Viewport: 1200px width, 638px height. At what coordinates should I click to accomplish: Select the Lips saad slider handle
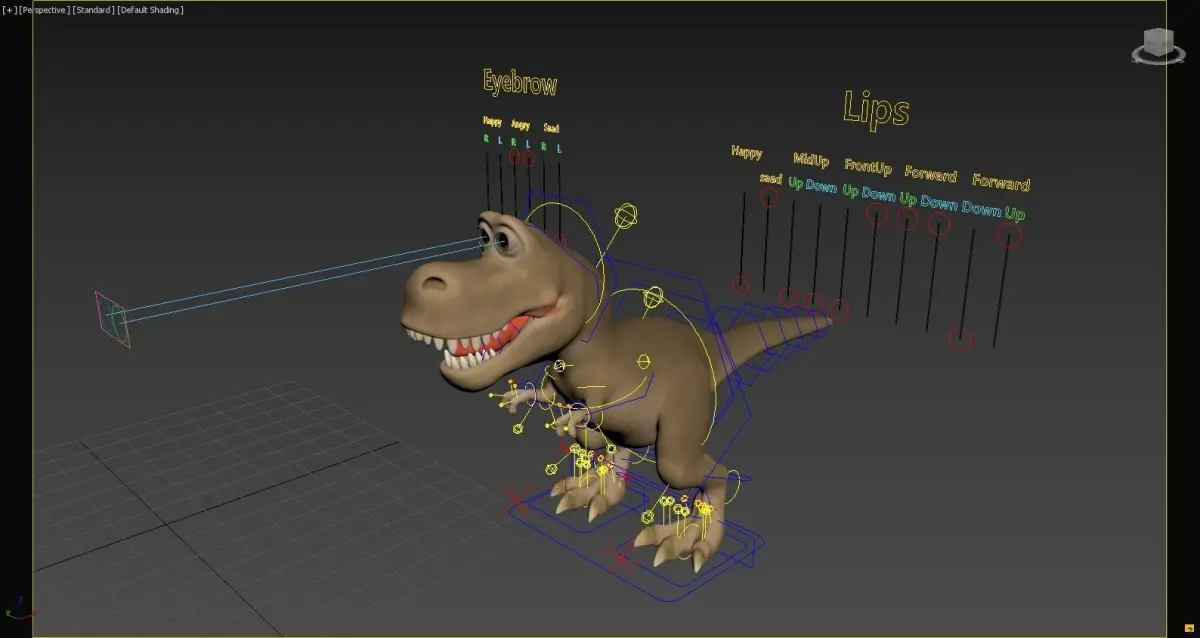[x=768, y=197]
